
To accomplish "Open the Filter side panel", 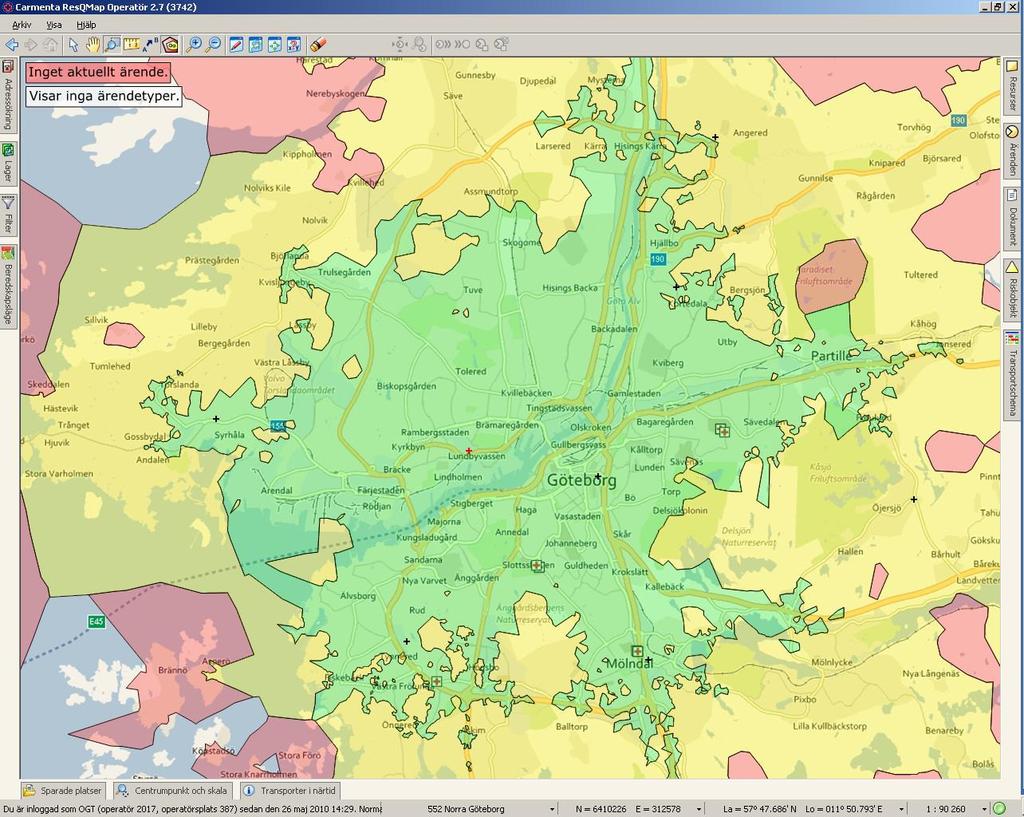I will 8,216.
